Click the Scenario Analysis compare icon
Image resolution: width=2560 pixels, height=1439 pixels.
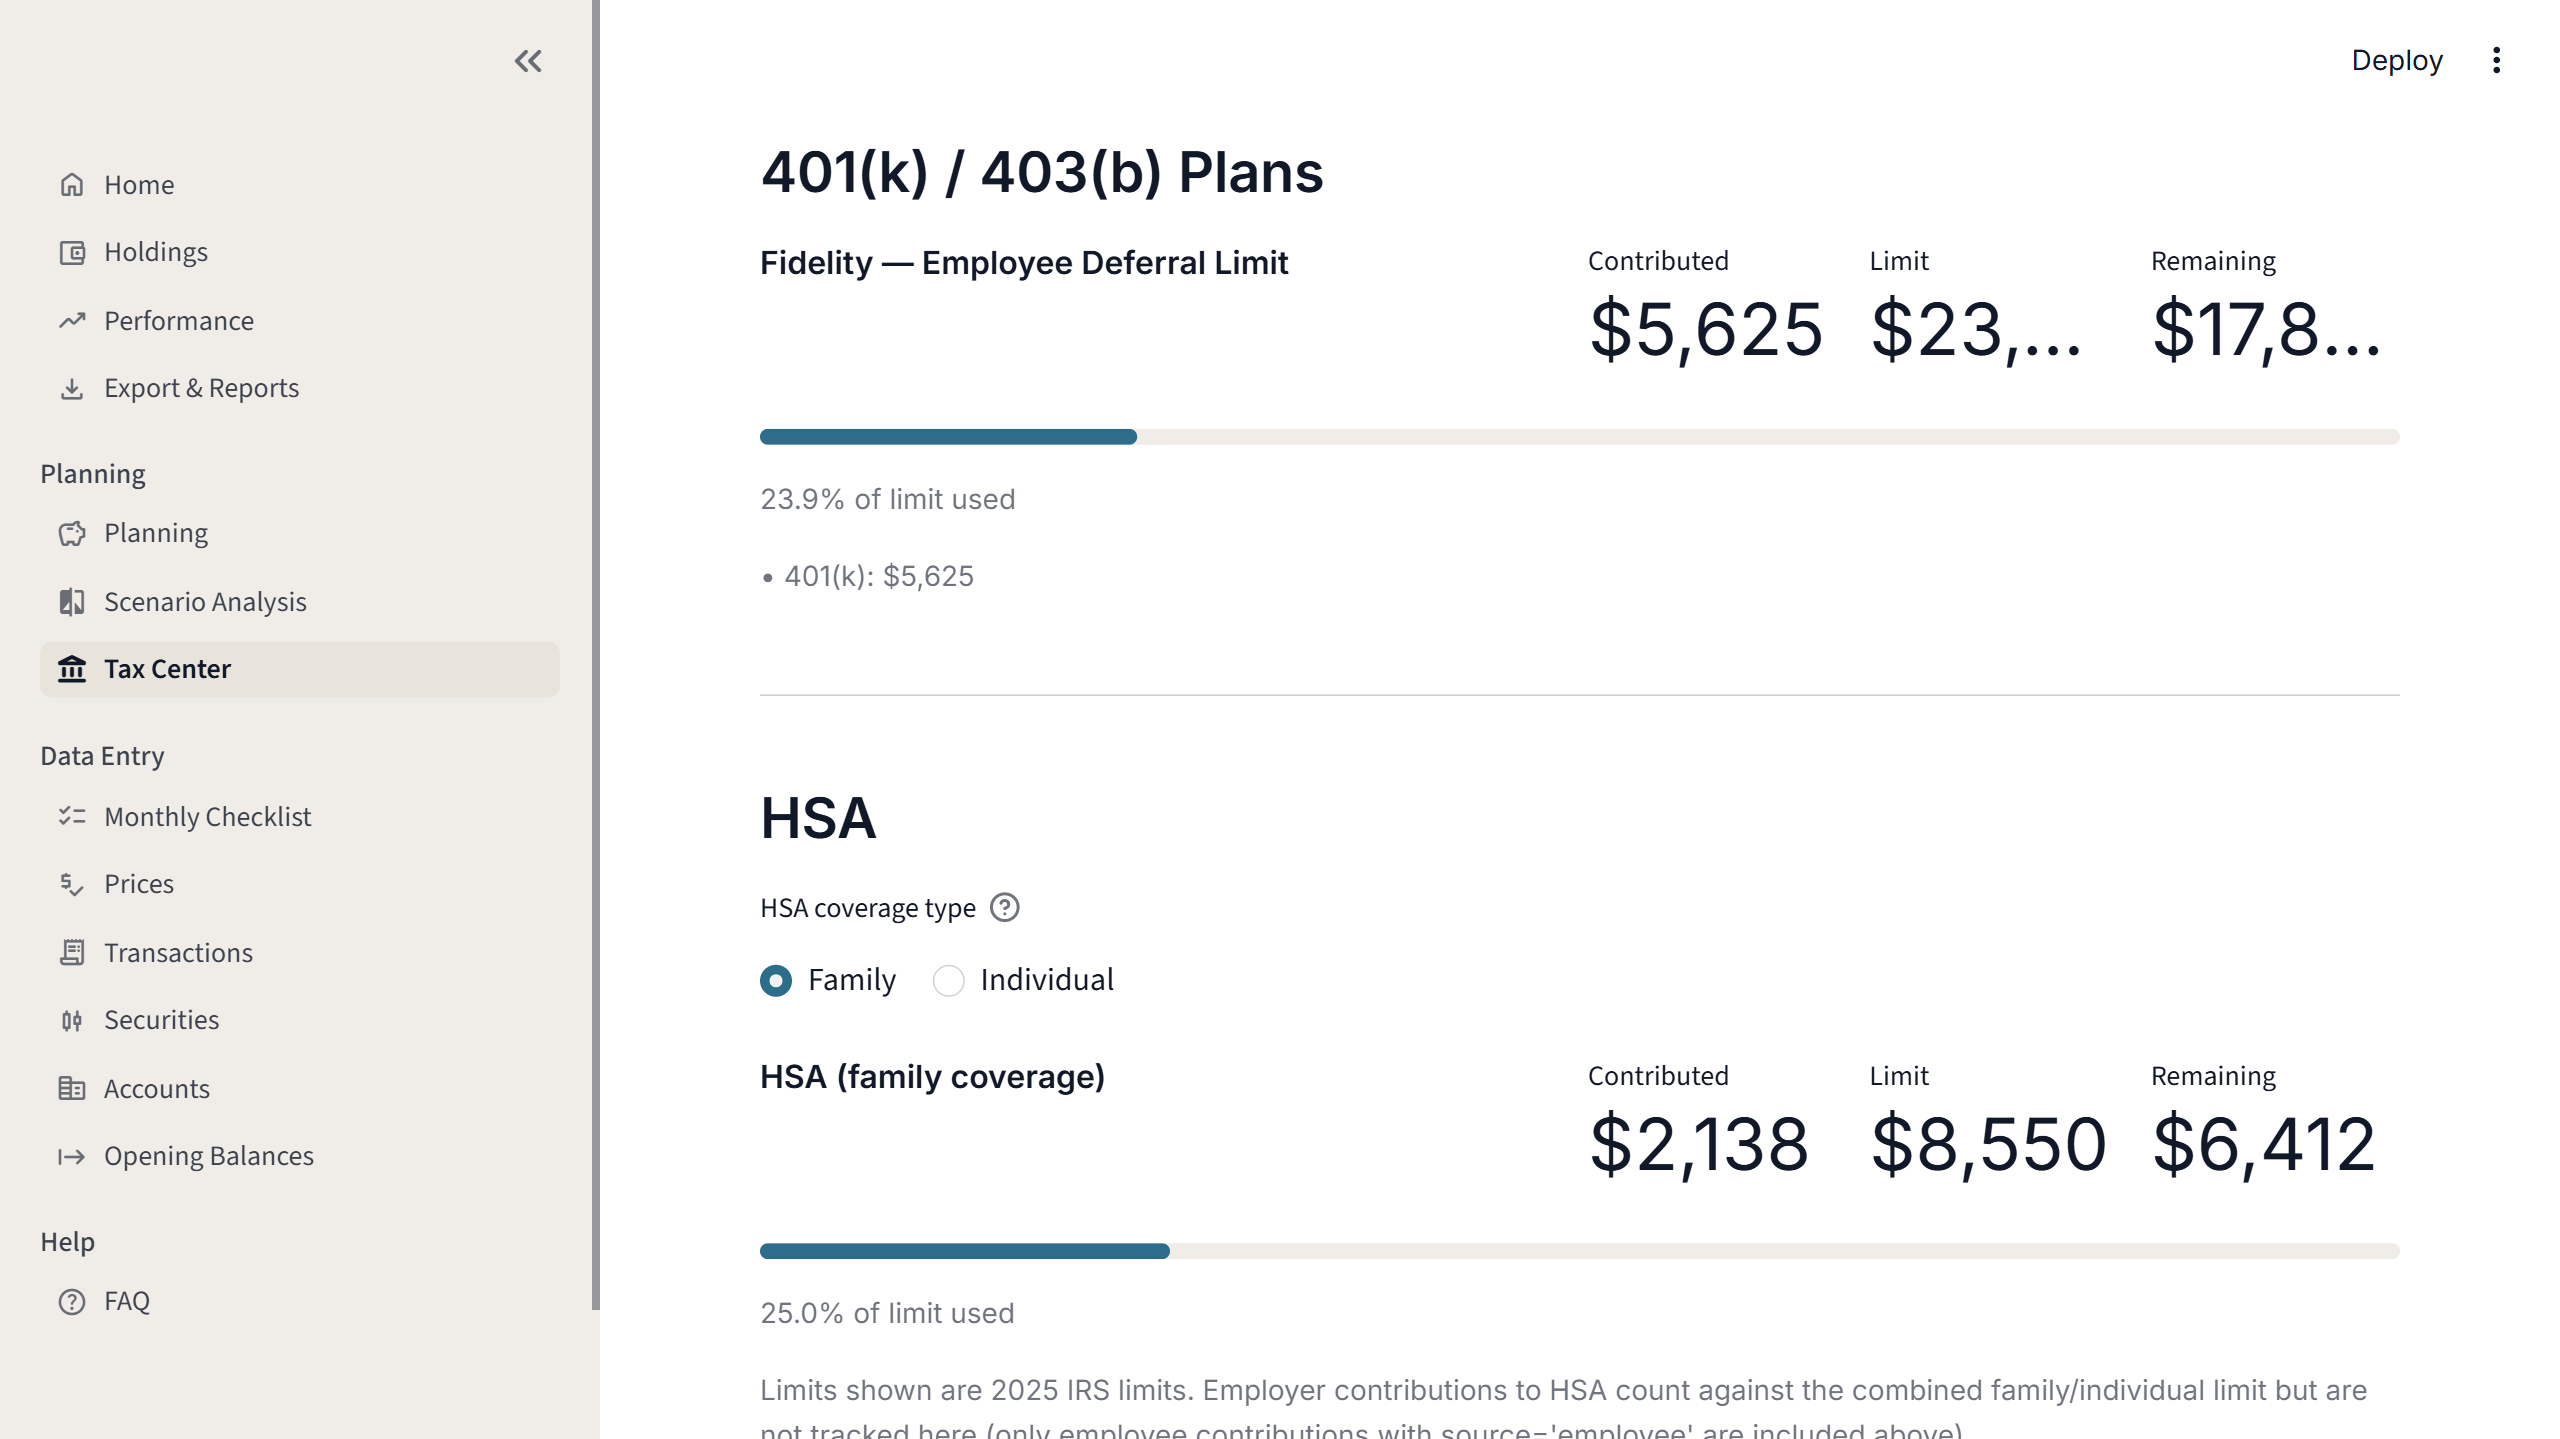[72, 602]
